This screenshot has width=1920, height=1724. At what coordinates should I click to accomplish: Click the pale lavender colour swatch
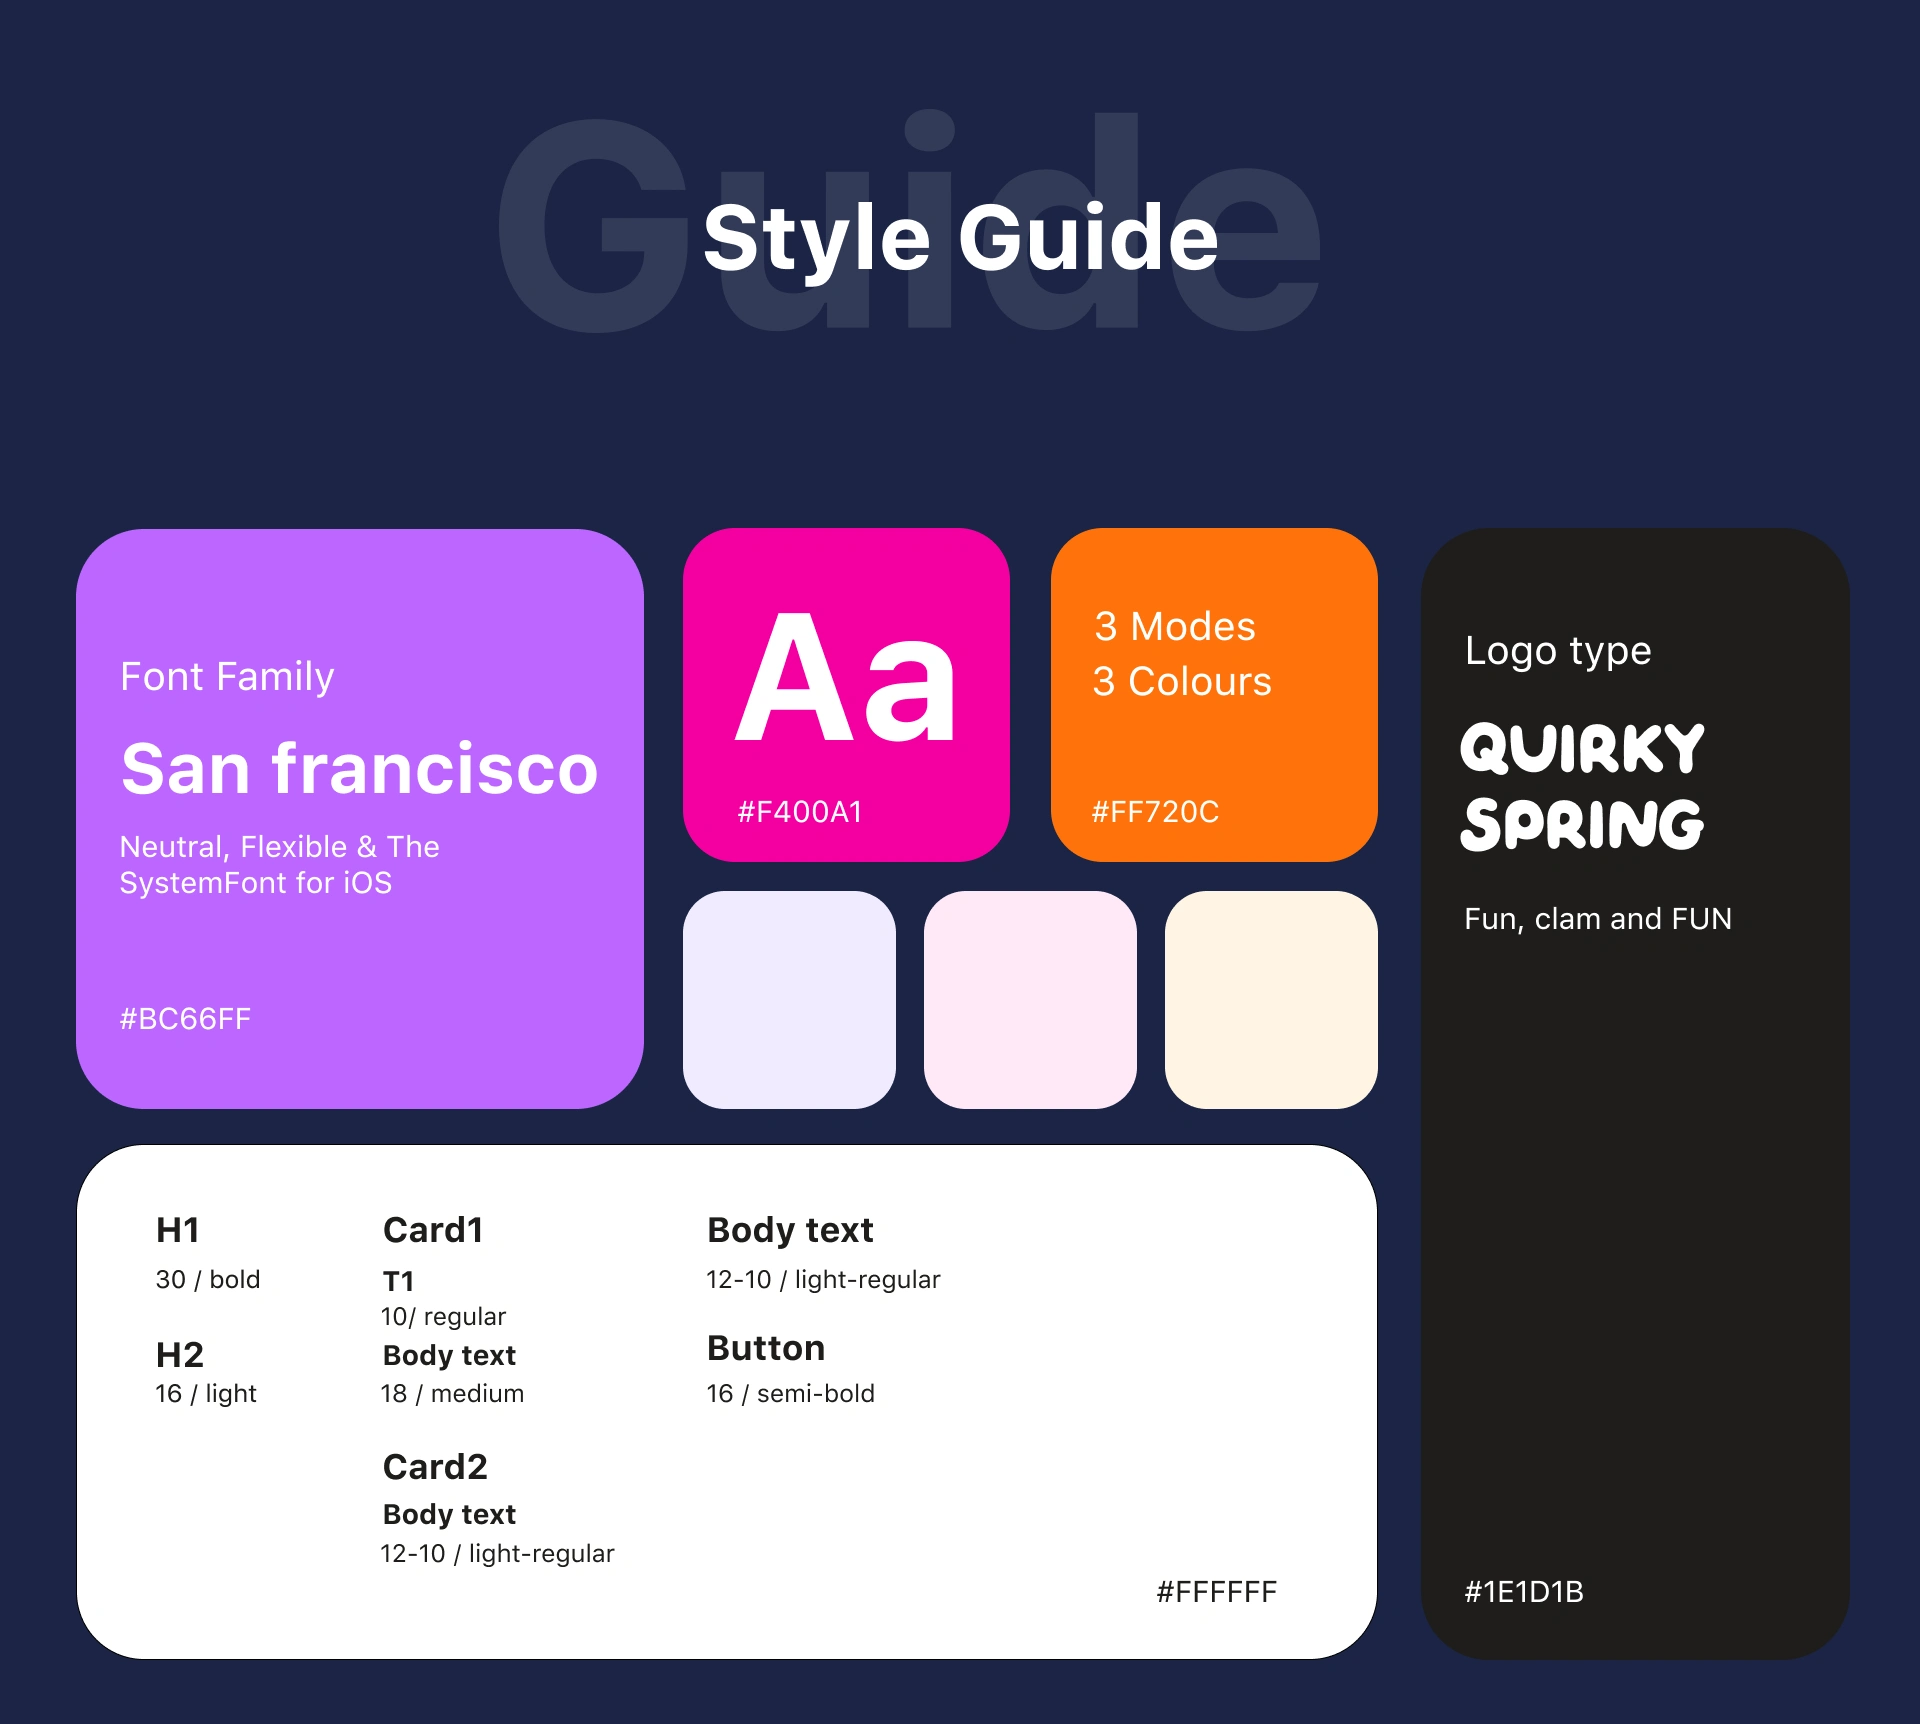coord(789,999)
